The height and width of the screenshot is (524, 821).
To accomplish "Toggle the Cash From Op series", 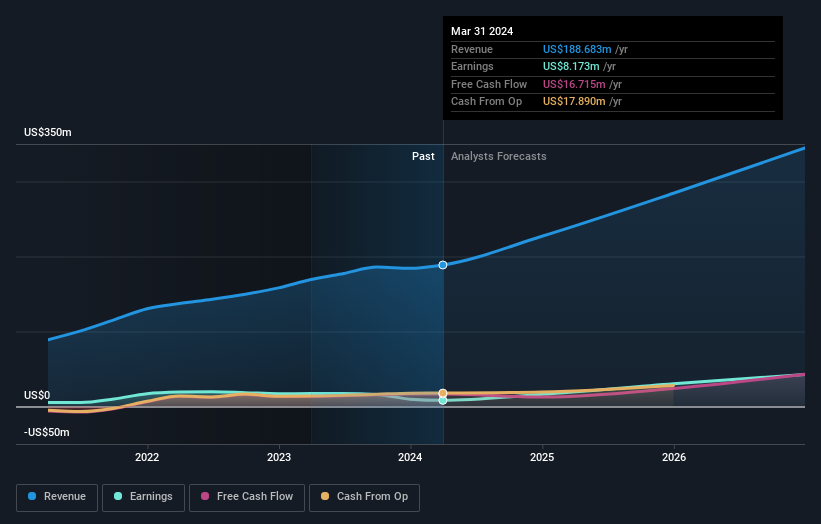I will 364,497.
